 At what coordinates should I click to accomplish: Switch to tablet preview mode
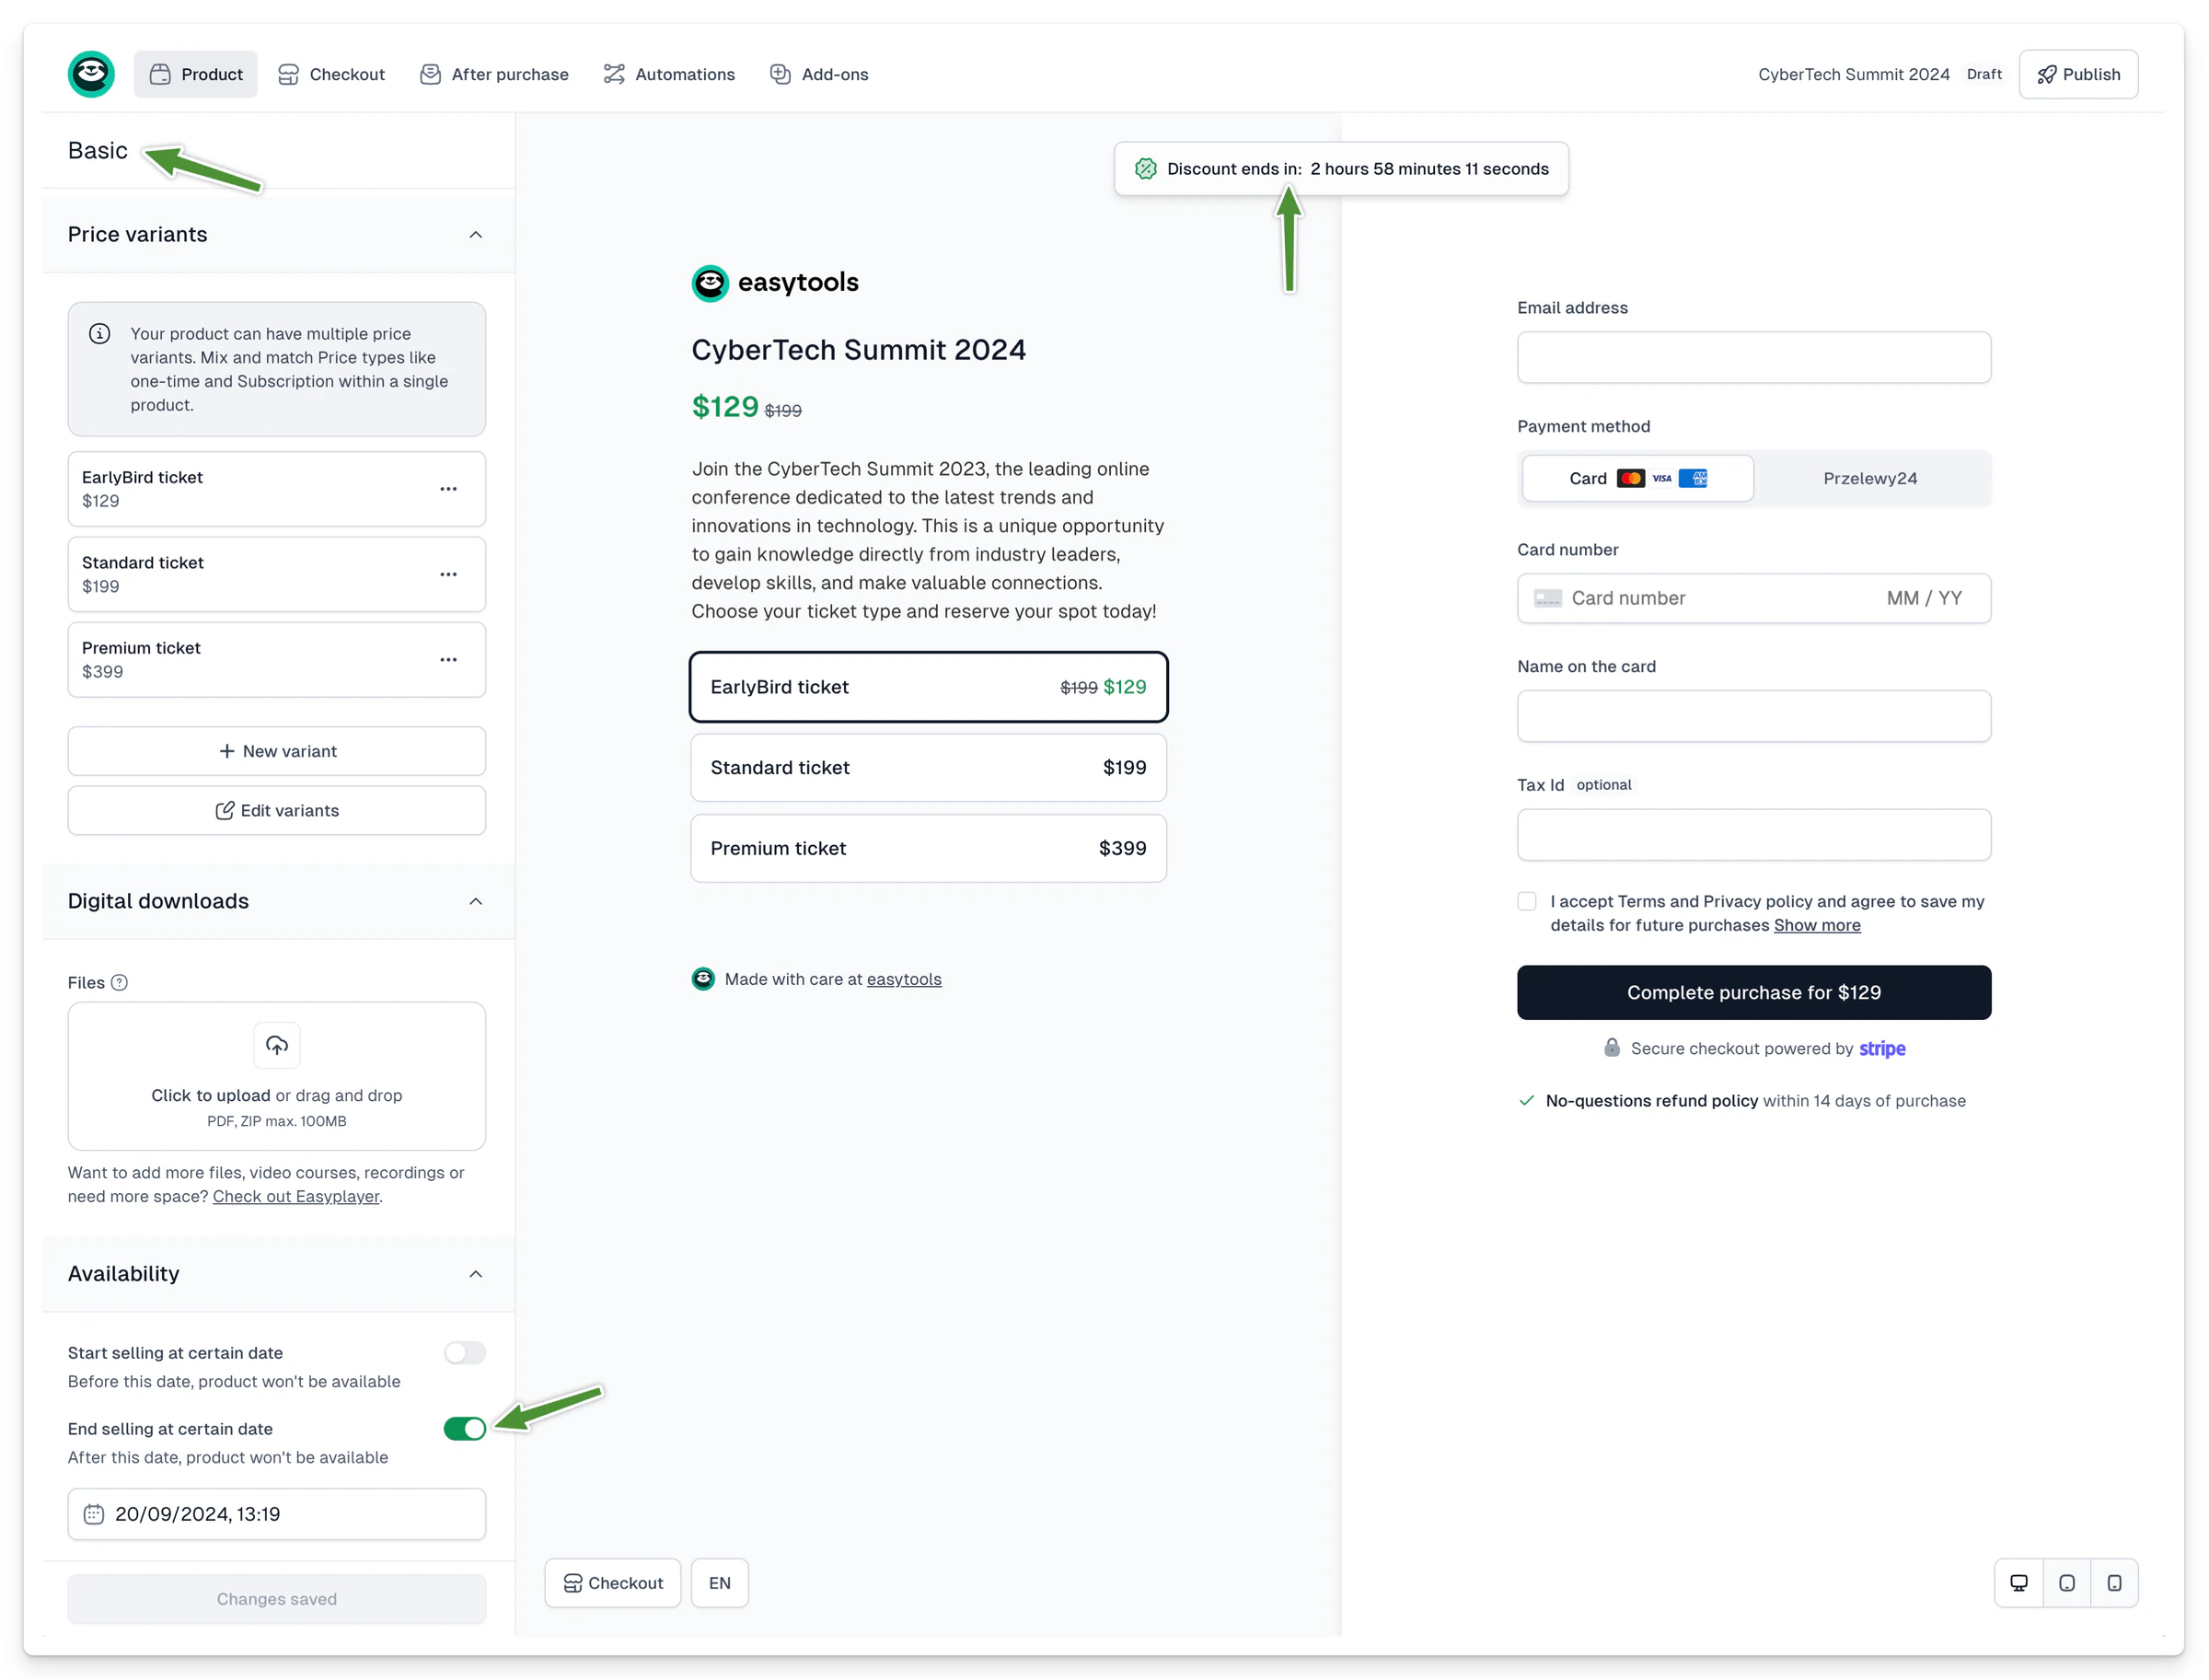[x=2067, y=1583]
